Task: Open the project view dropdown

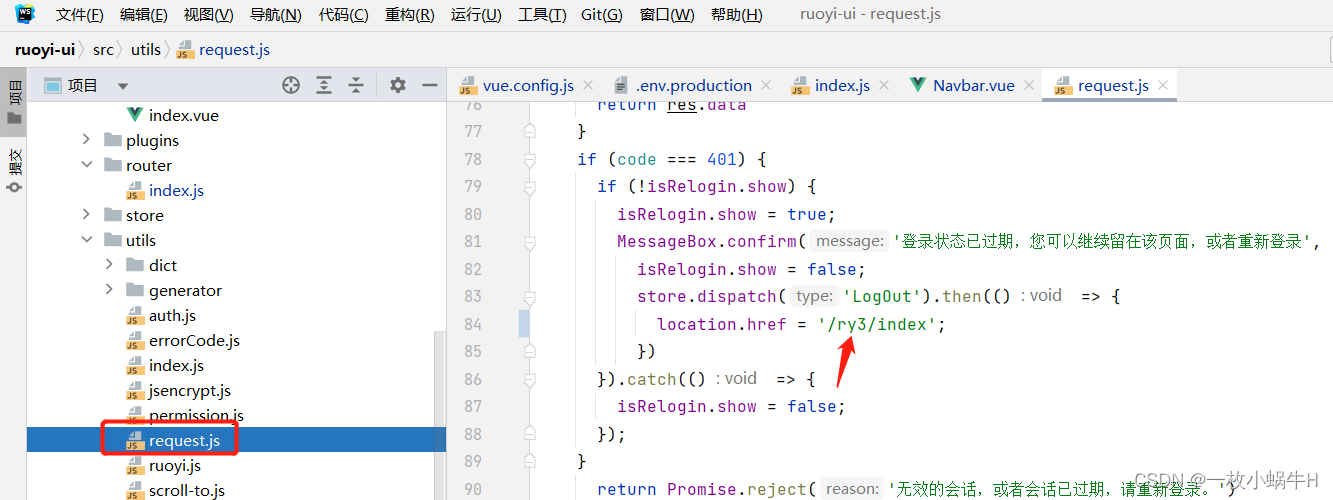Action: [x=123, y=86]
